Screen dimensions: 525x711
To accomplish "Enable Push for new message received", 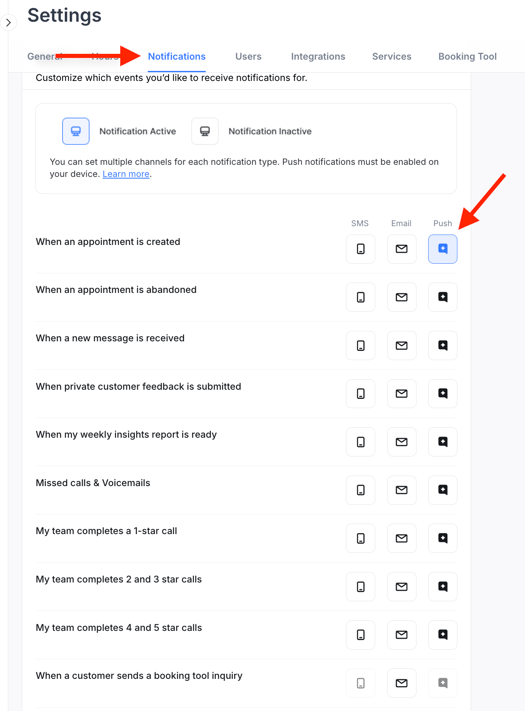I will [443, 346].
